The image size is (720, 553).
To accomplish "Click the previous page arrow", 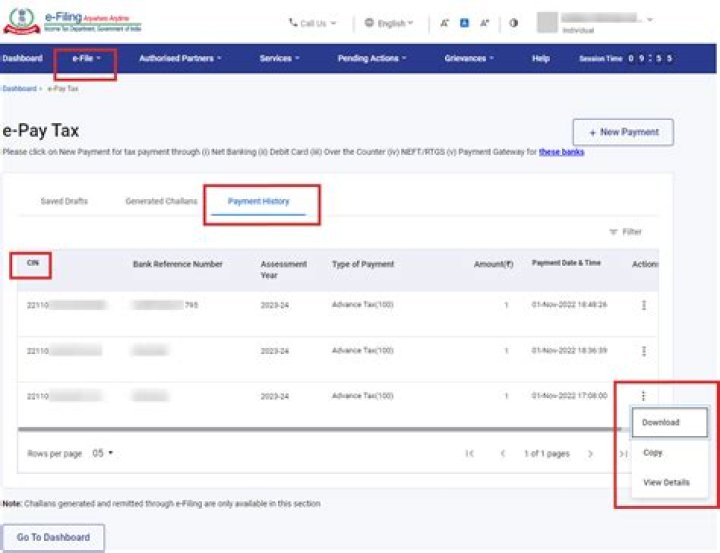I will click(x=503, y=454).
